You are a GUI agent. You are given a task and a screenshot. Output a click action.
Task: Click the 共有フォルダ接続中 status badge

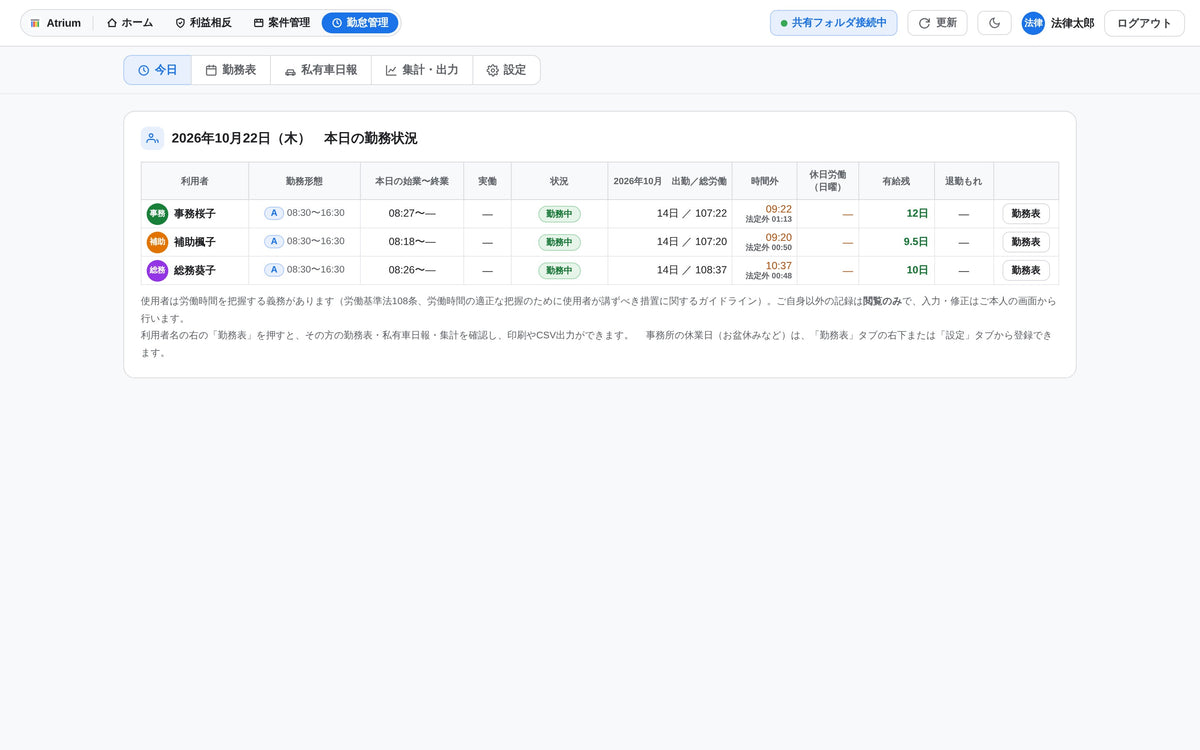click(x=834, y=23)
